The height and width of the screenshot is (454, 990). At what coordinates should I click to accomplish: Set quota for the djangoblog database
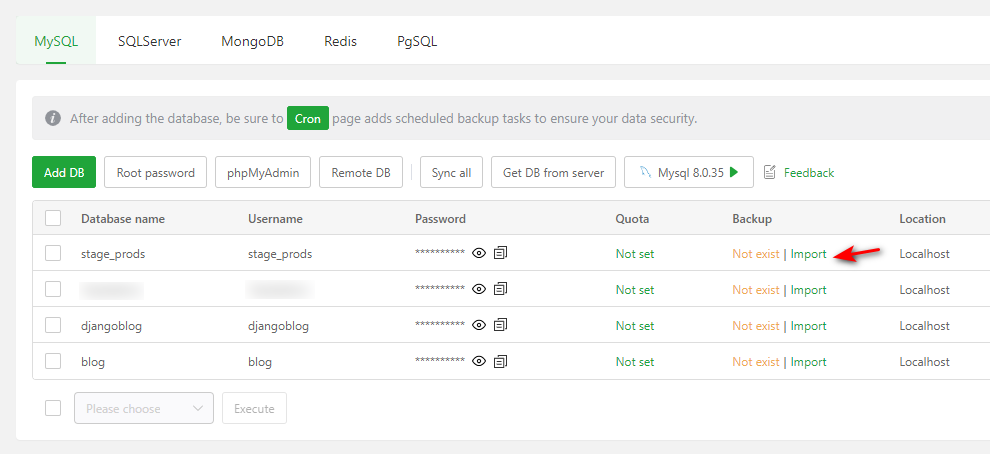coord(635,326)
